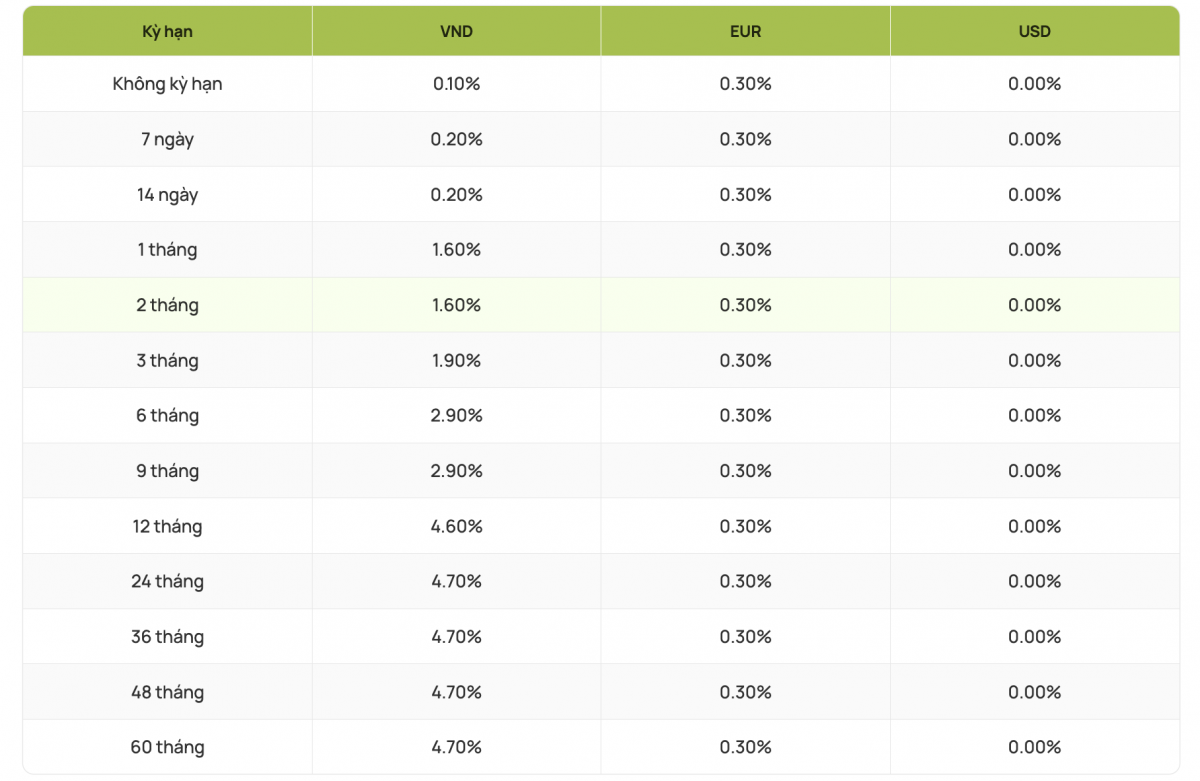Viewport: 1200px width, 781px height.
Task: Select the 24 tháng term label
Action: pyautogui.click(x=167, y=581)
